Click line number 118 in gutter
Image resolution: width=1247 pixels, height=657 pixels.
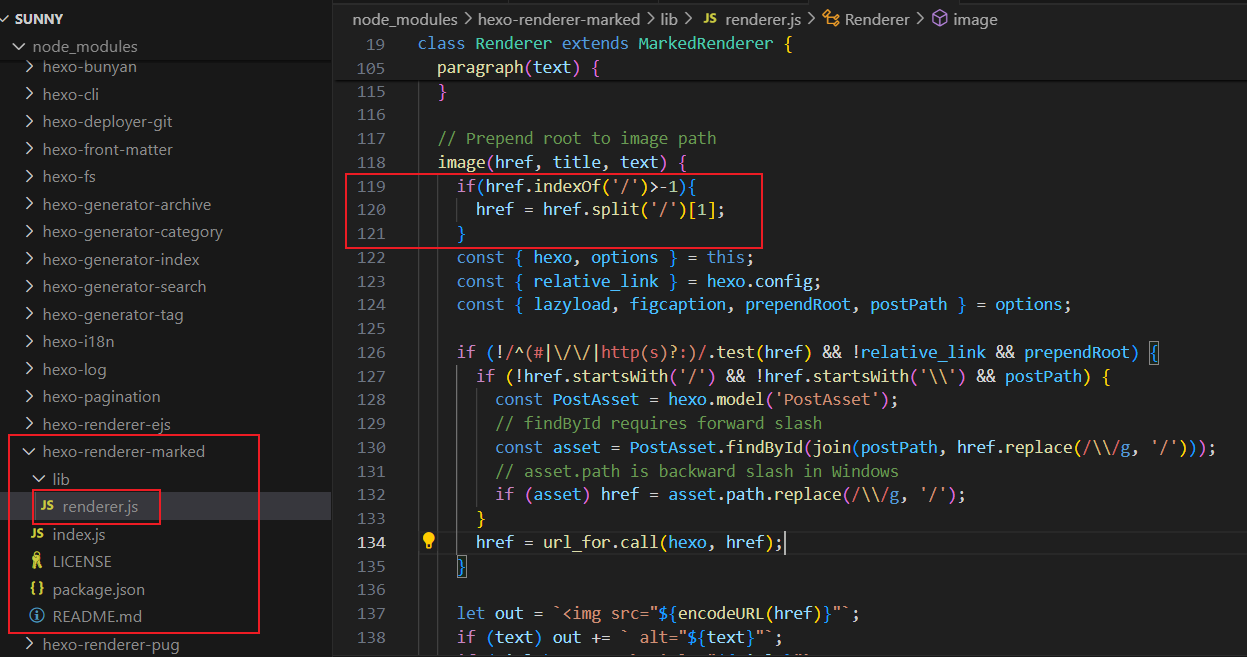coord(371,162)
